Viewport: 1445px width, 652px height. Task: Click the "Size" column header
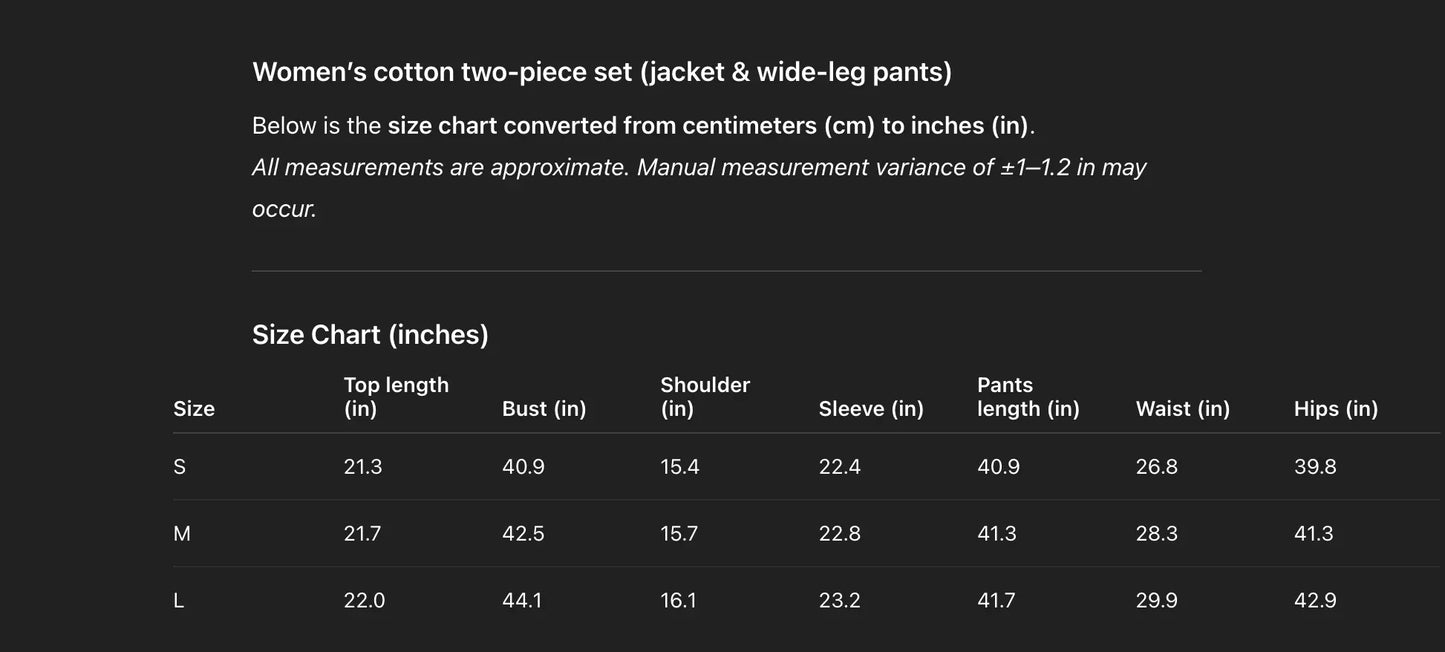[194, 409]
